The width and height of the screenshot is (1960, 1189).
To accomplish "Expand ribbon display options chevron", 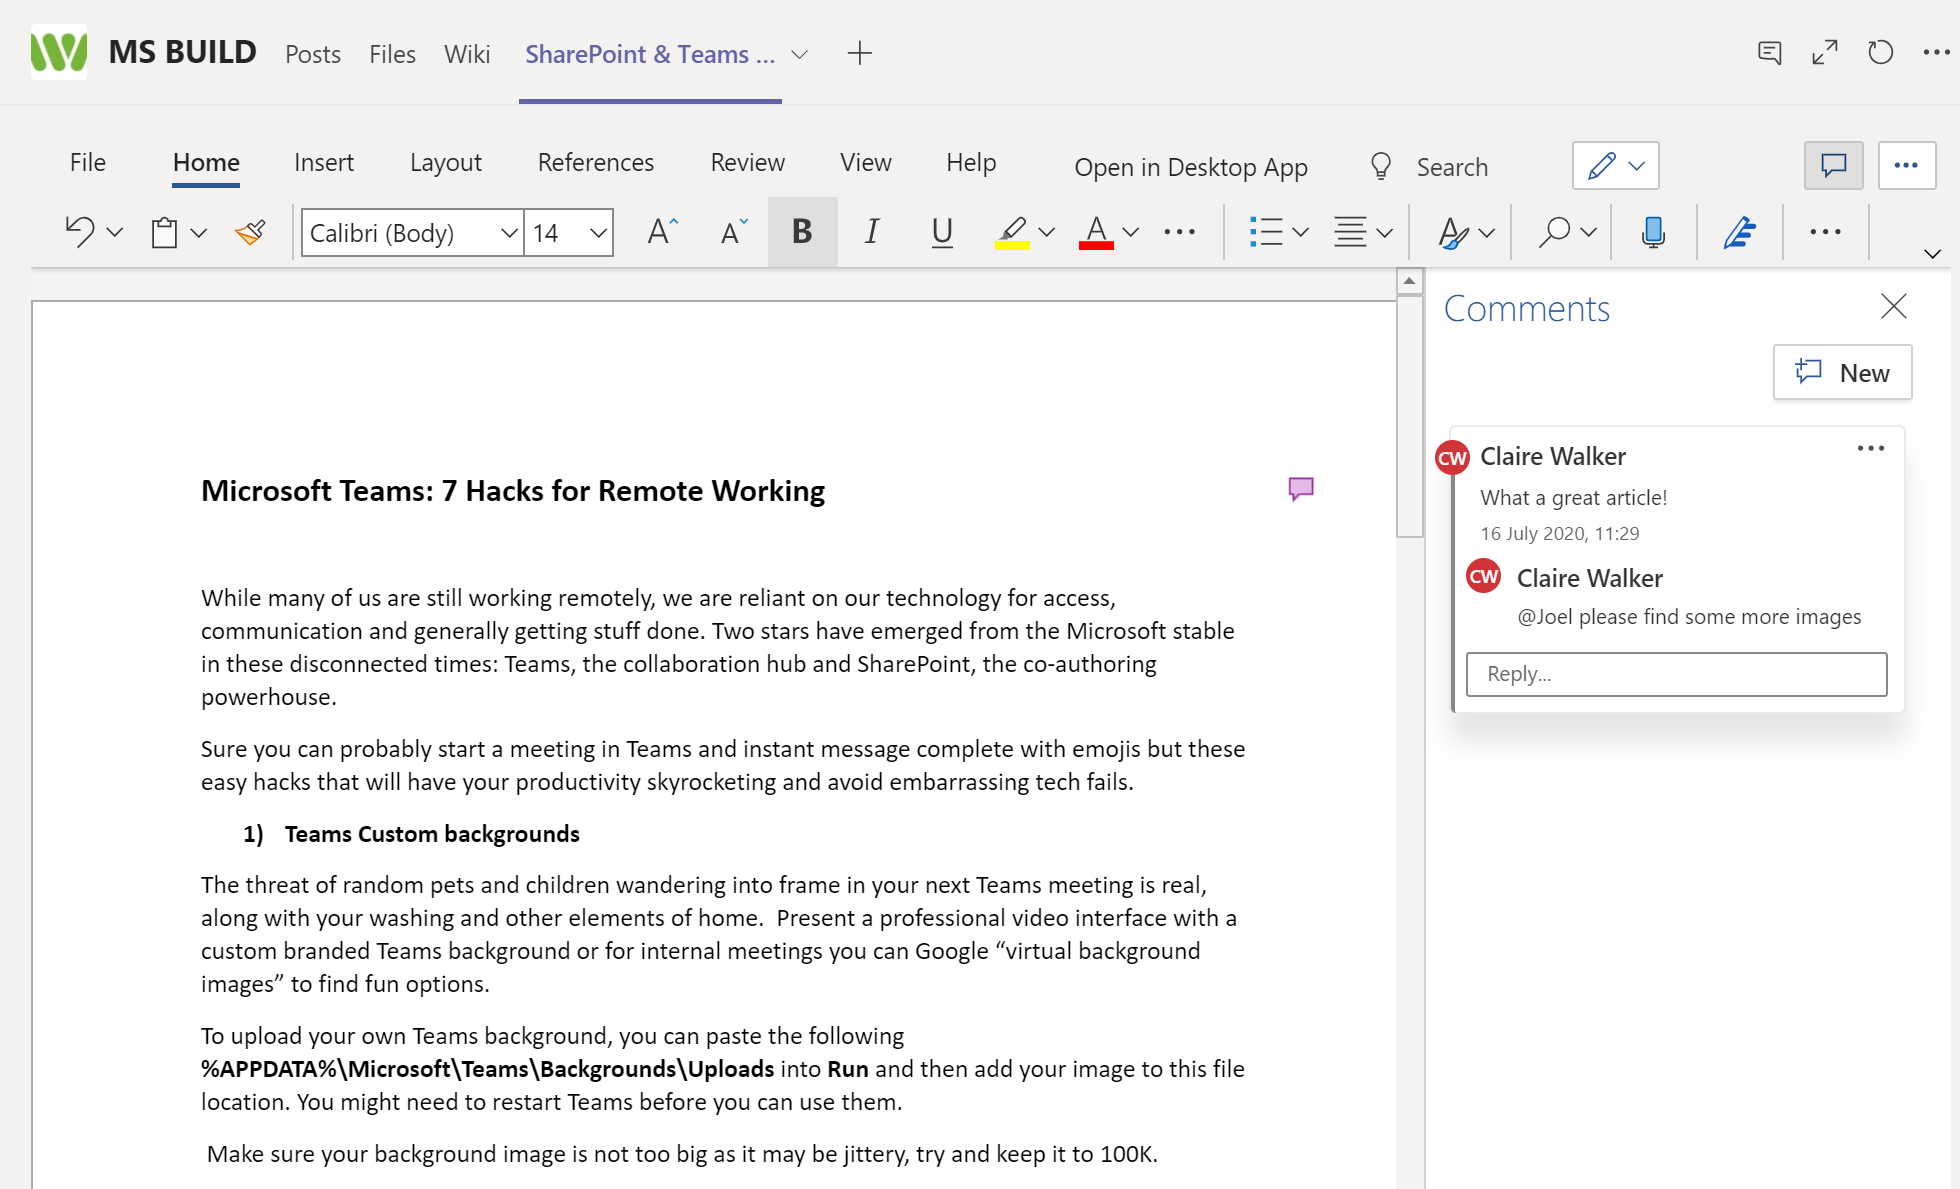I will pos(1932,254).
